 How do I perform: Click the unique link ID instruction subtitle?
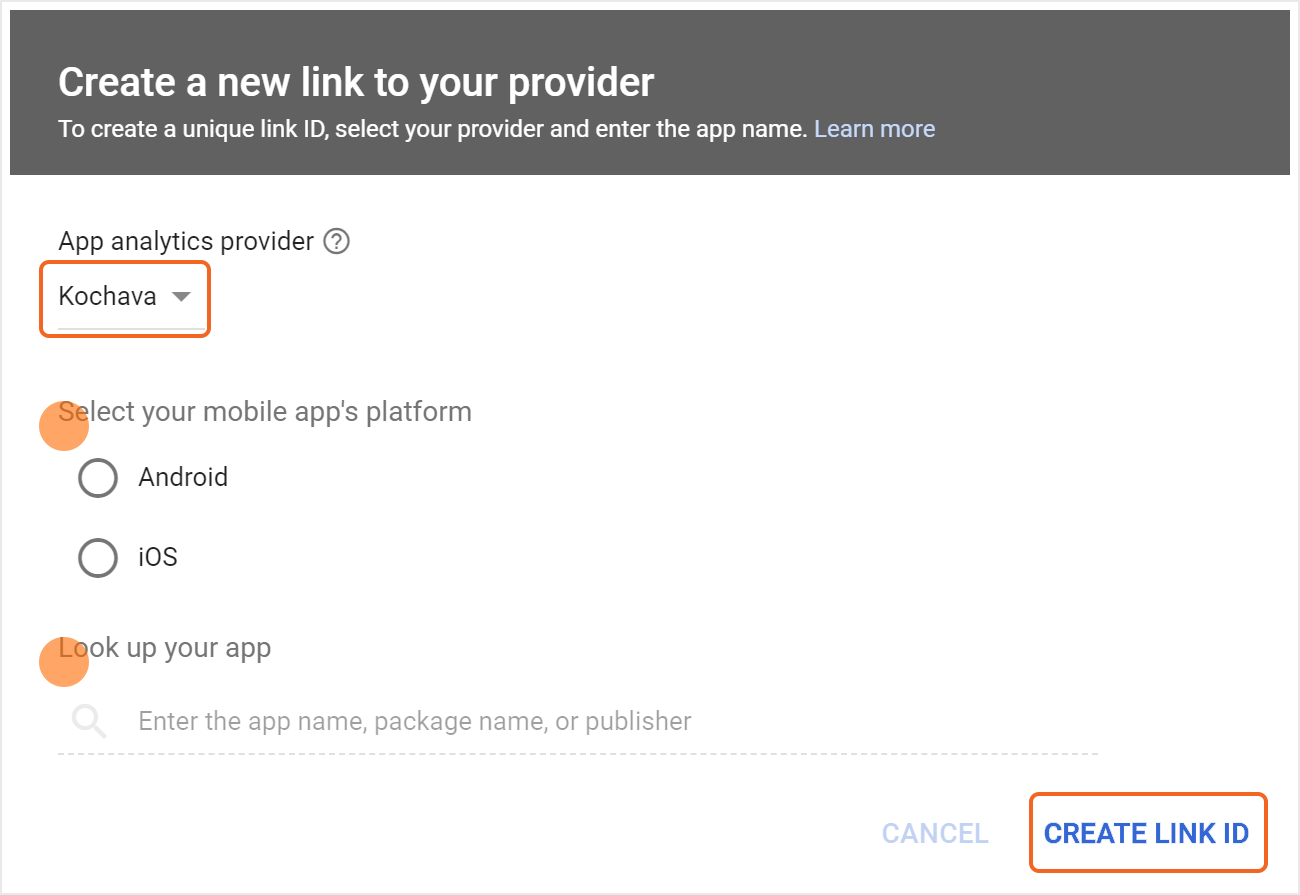432,129
